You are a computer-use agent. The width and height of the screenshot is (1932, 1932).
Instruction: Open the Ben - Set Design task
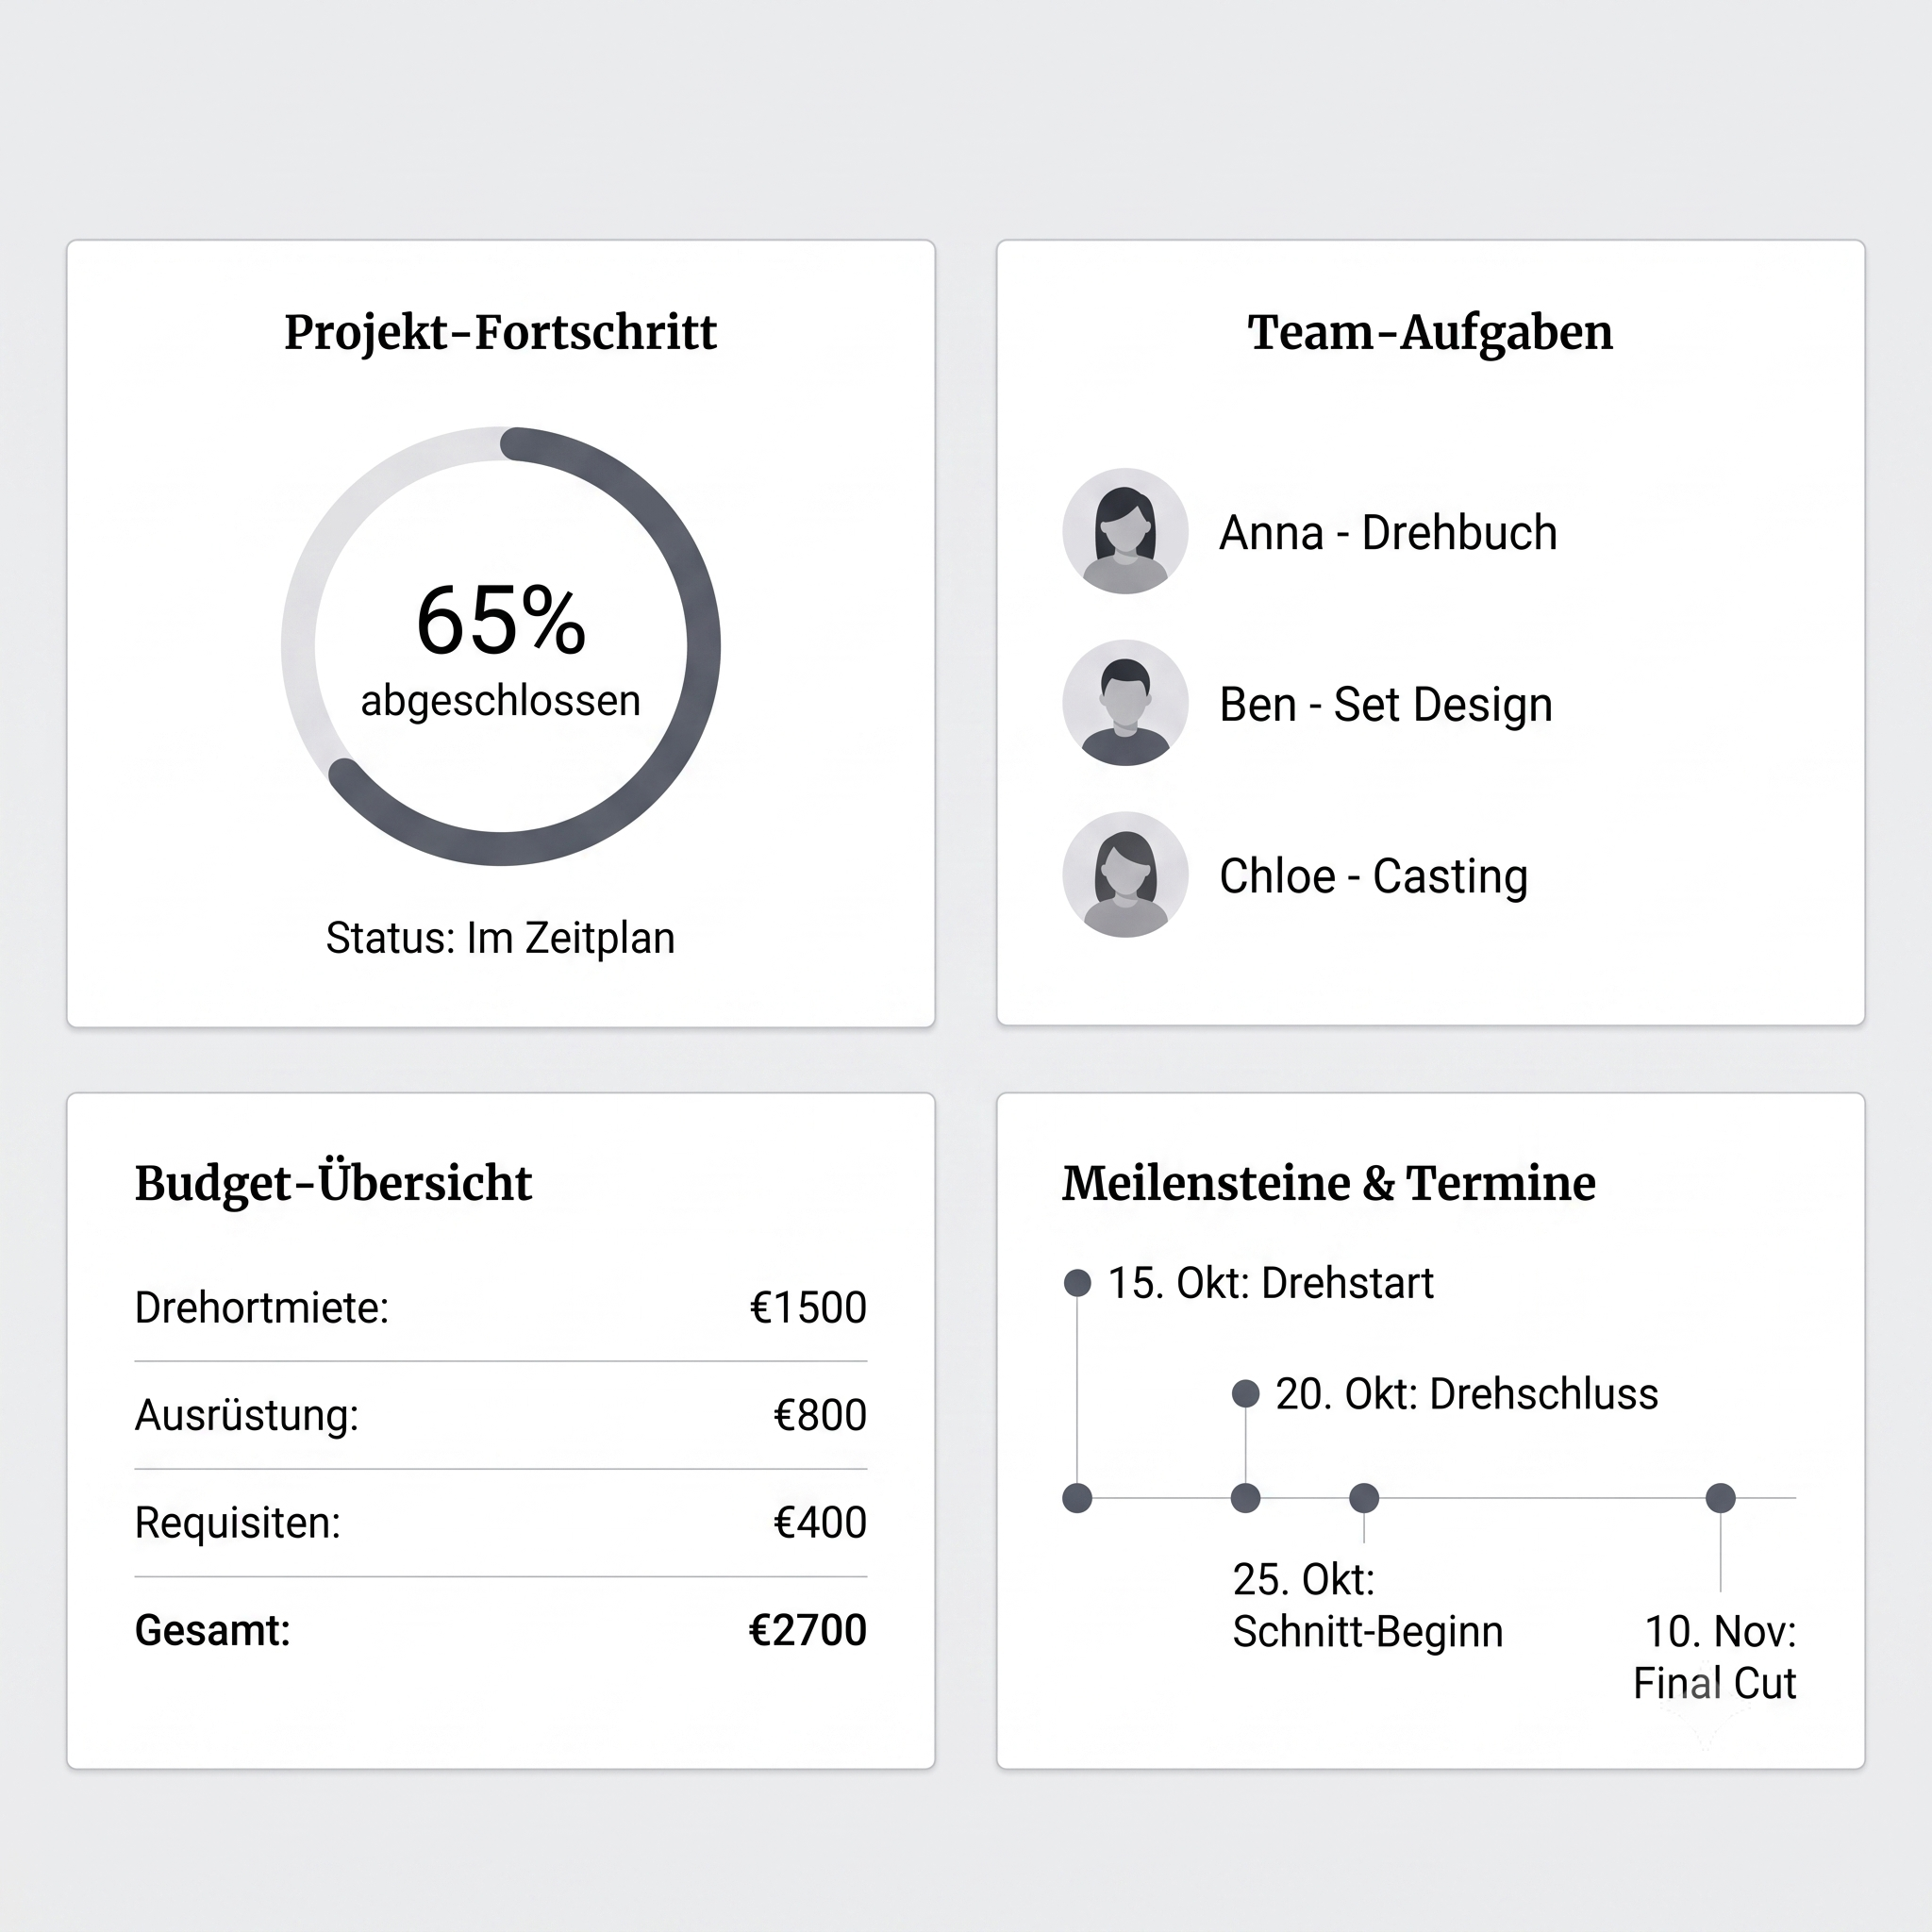pos(1386,704)
